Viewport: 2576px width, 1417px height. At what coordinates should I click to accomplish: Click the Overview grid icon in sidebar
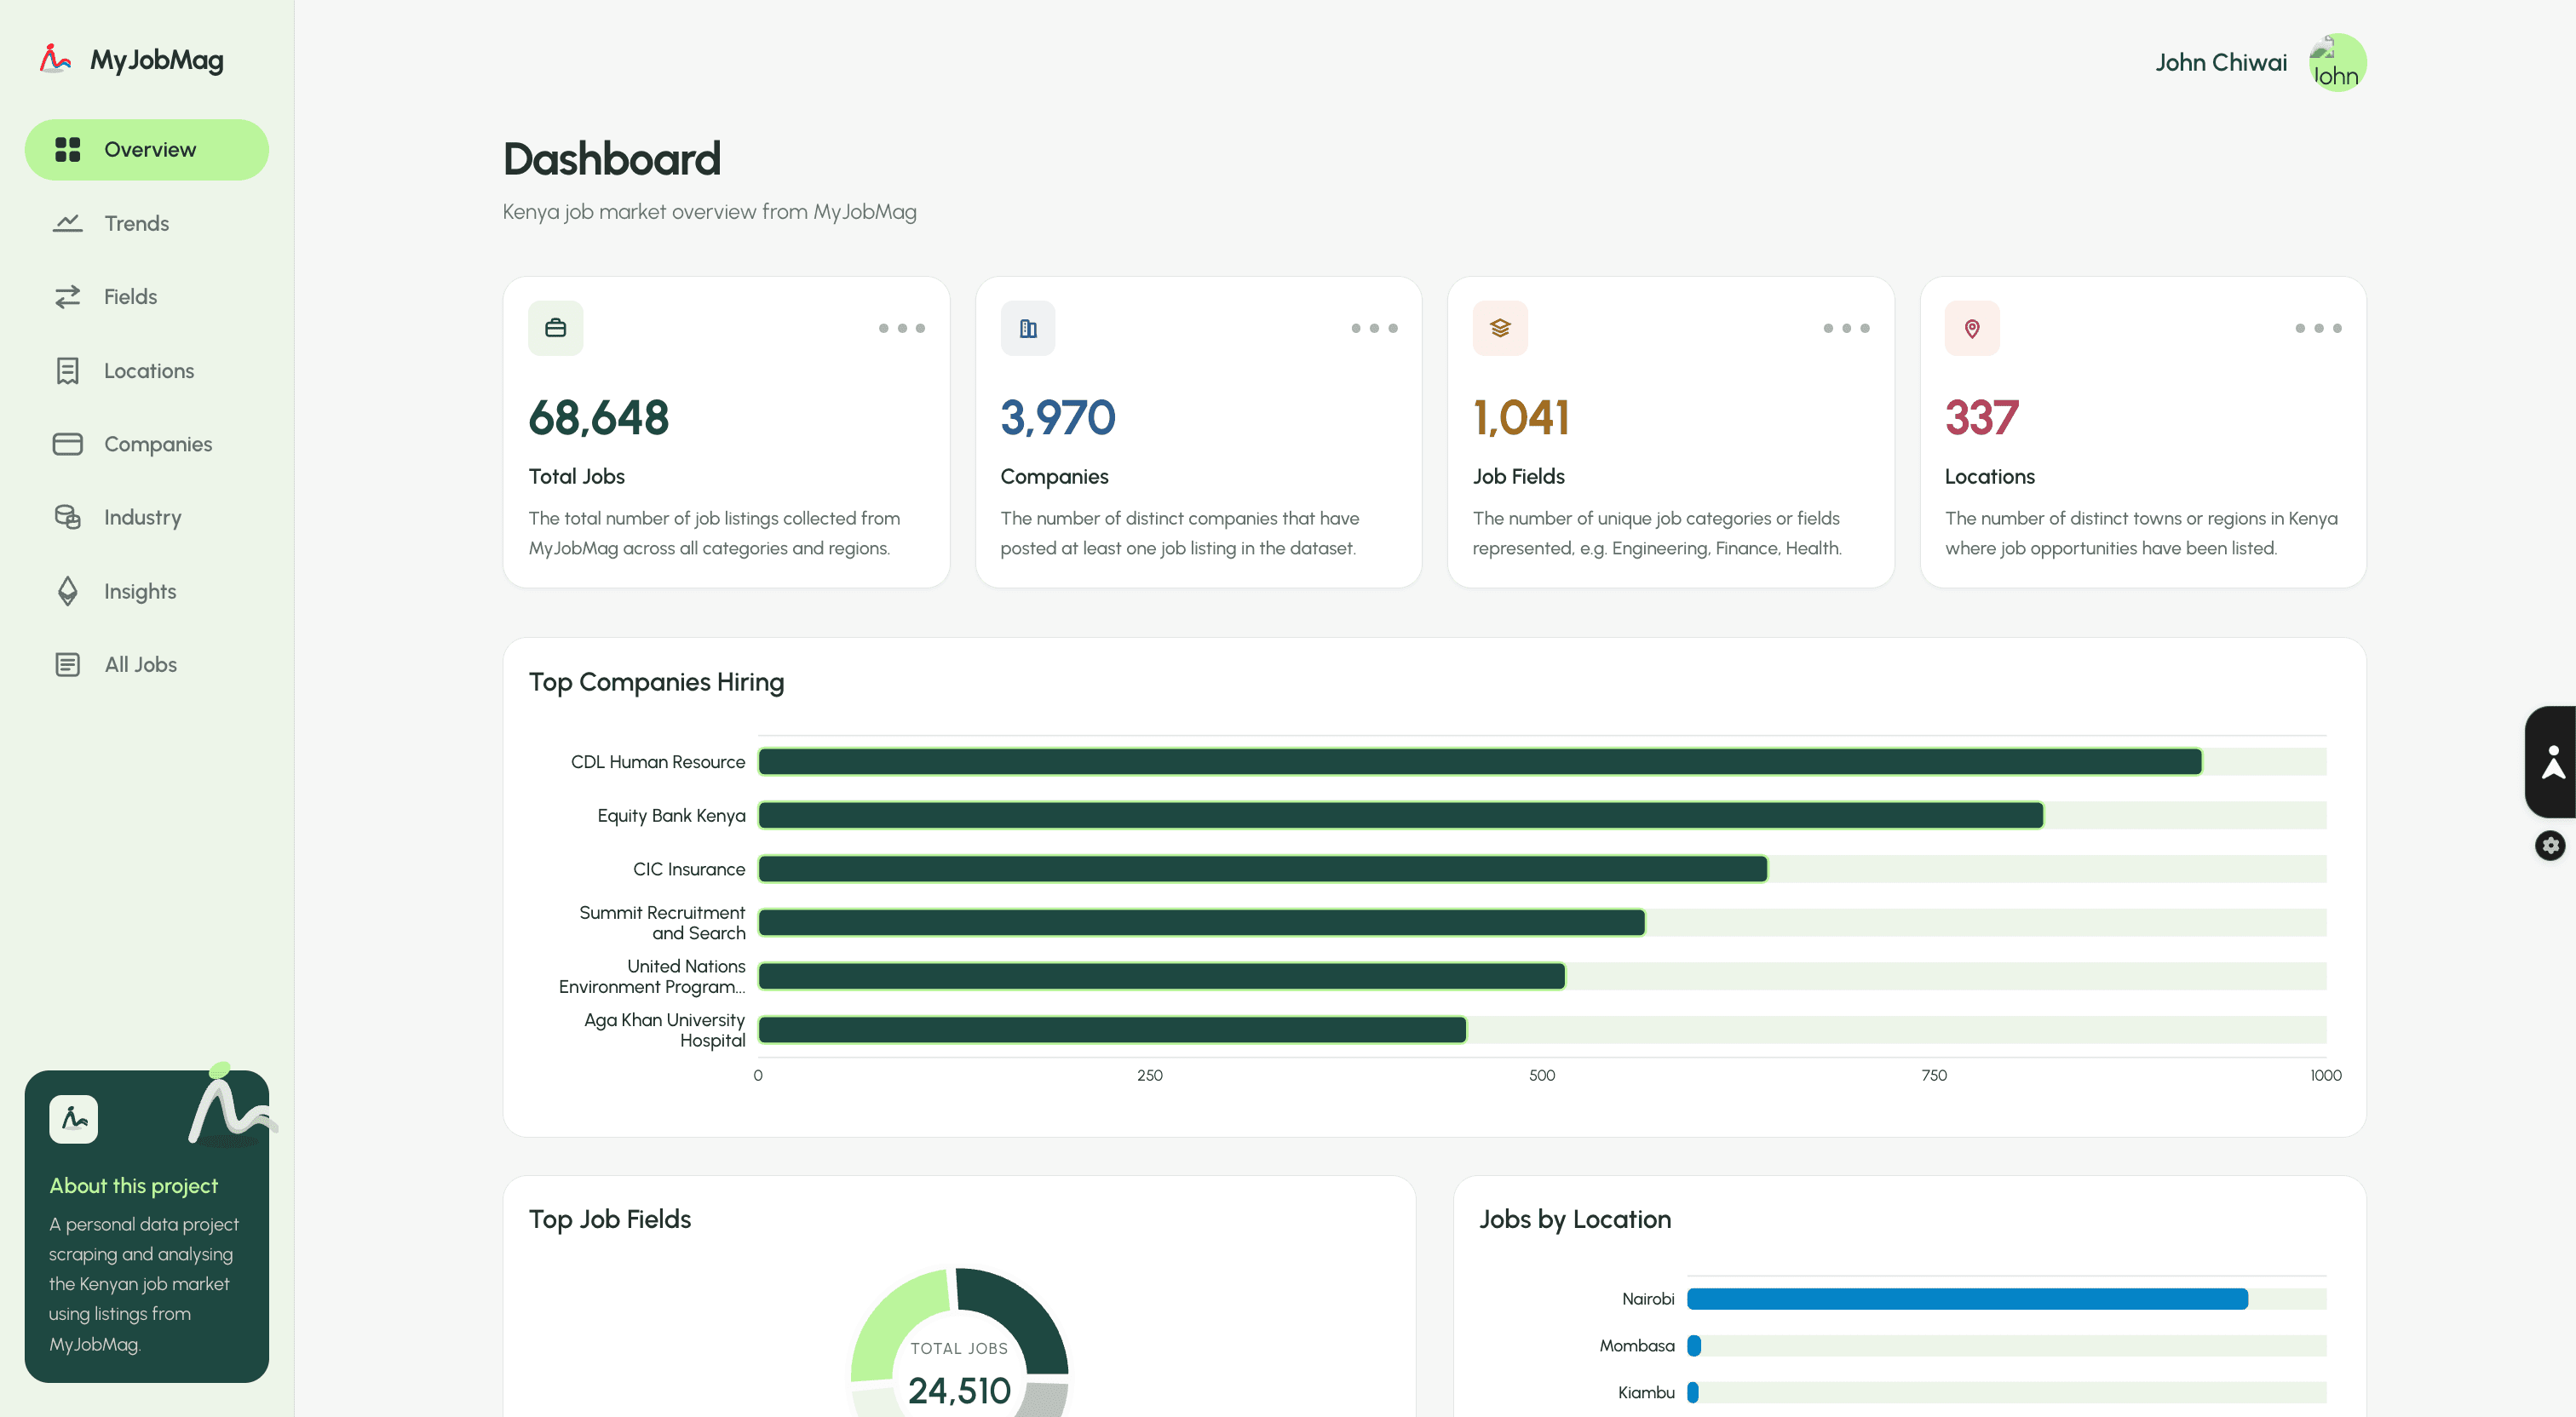click(x=67, y=150)
